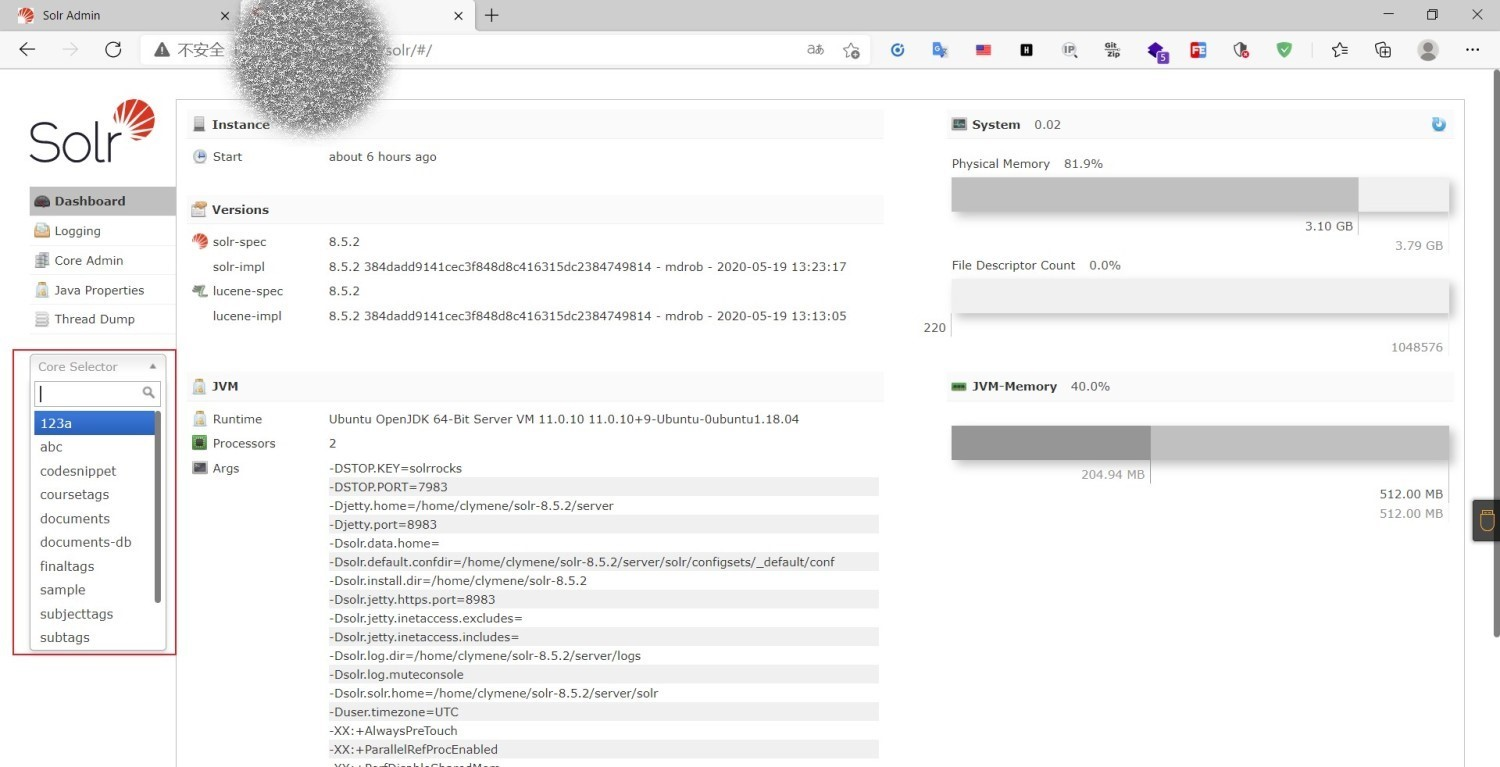This screenshot has height=767, width=1500.
Task: Open Java Properties page
Action: tap(102, 290)
